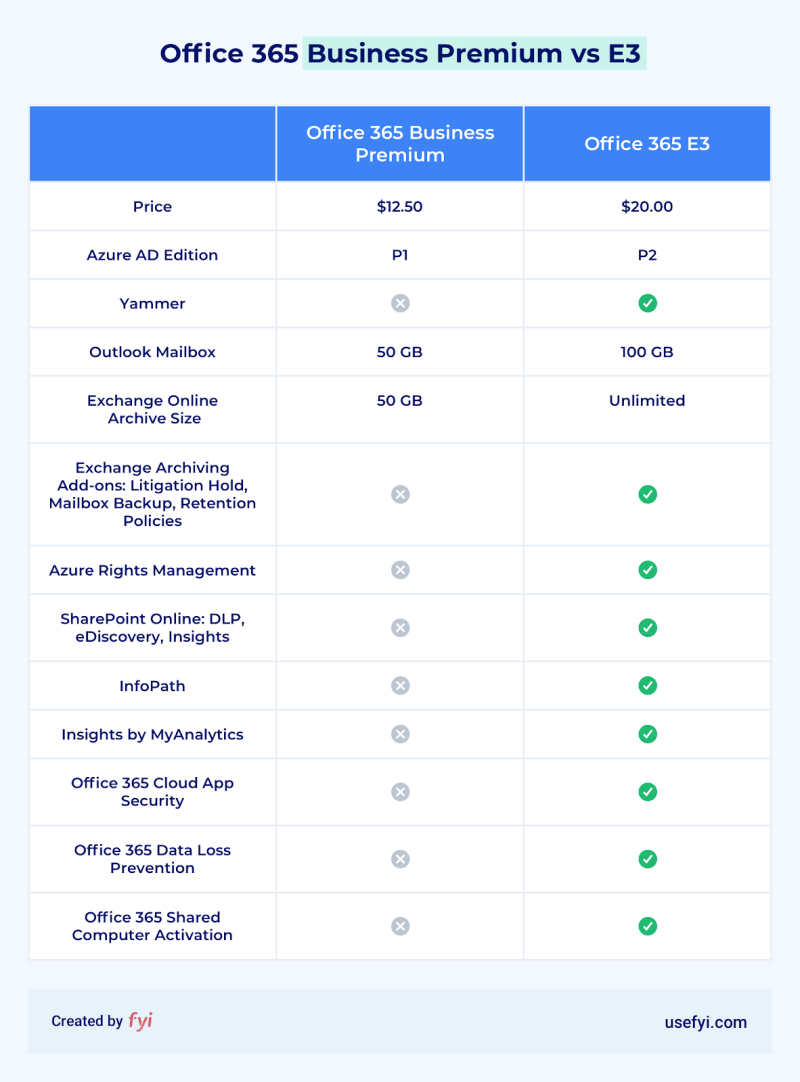The height and width of the screenshot is (1082, 800).
Task: Click gray X for Office 365 Cloud App Security
Action: click(x=400, y=791)
